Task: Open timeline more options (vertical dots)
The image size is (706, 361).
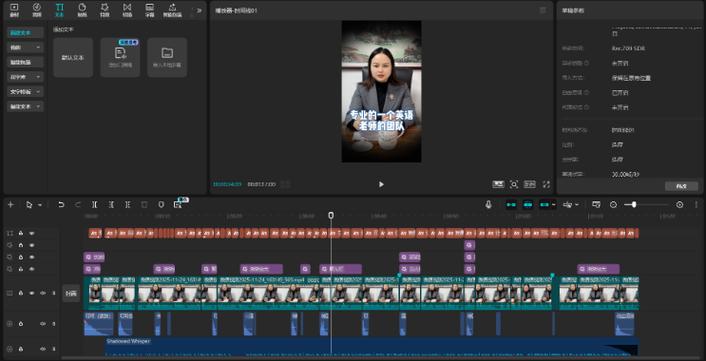Action: [x=696, y=204]
